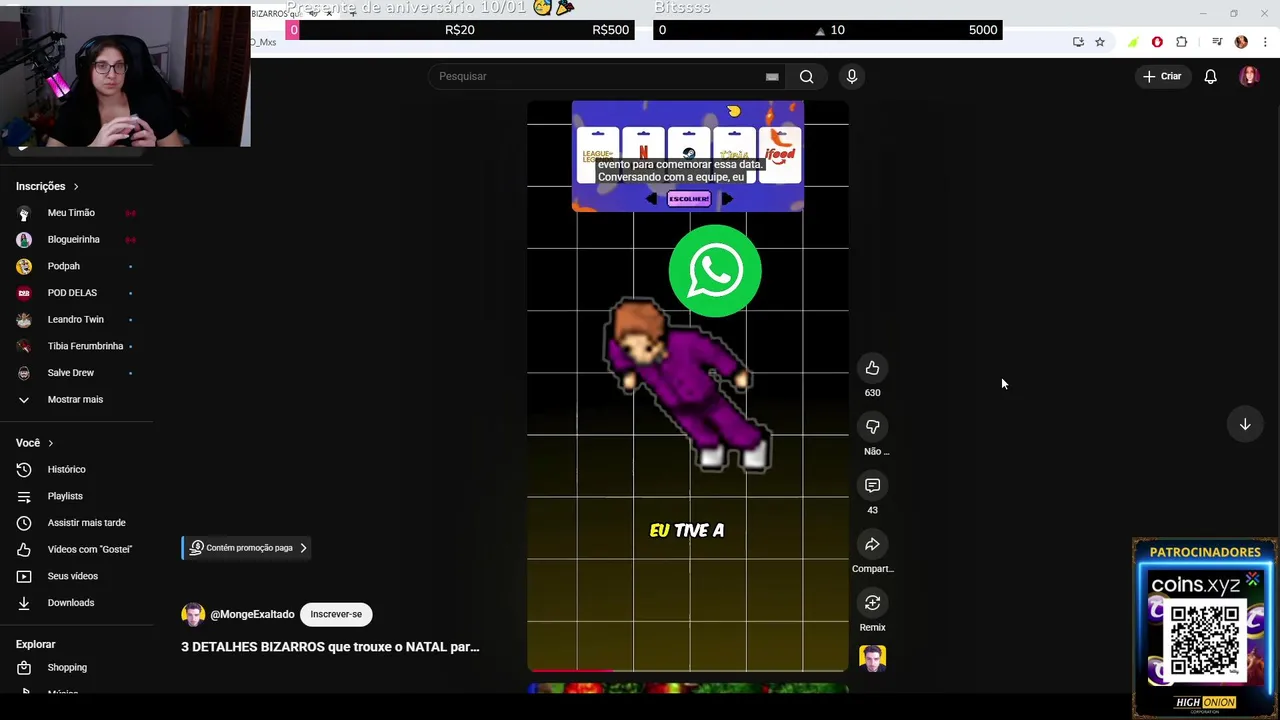Image resolution: width=1280 pixels, height=720 pixels.
Task: Open the YouTube account avatar menu
Action: pyautogui.click(x=1249, y=76)
